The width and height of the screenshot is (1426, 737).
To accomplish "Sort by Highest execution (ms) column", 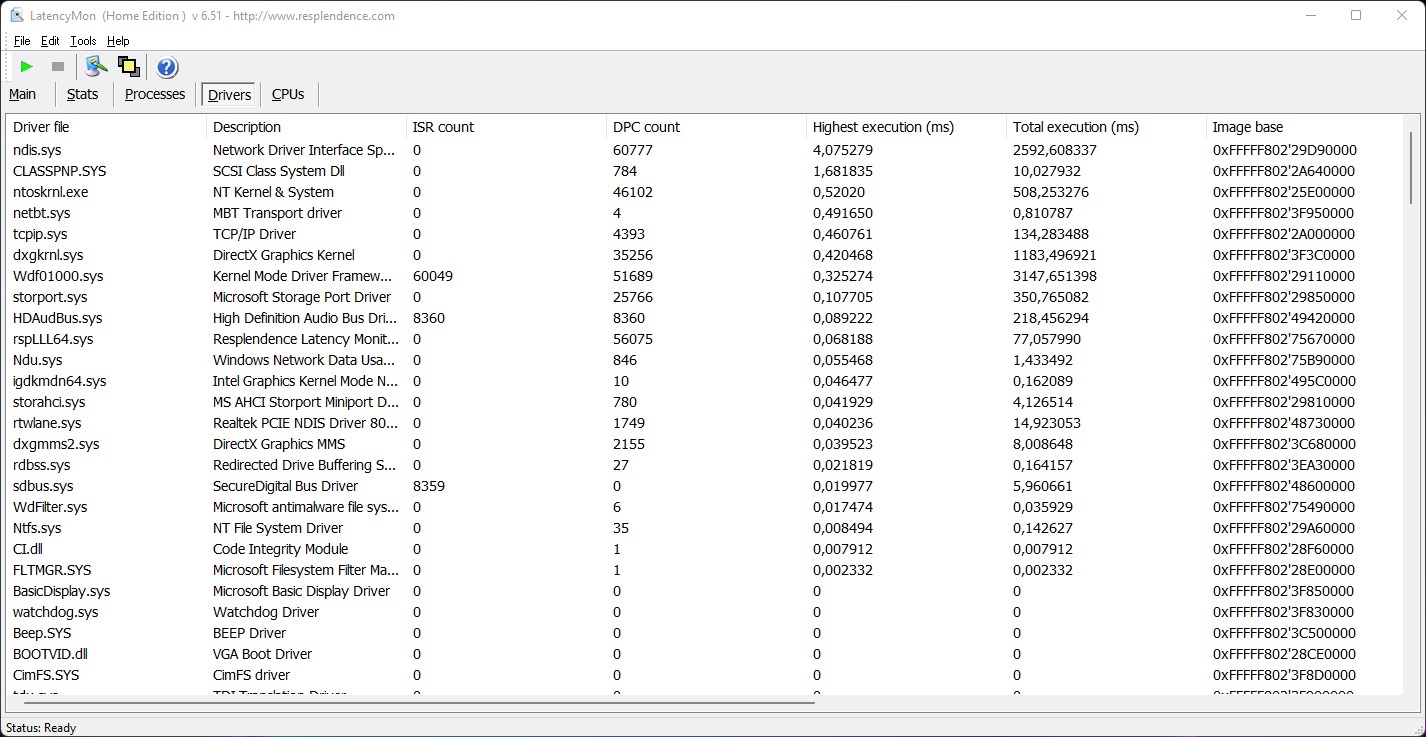I will [x=883, y=127].
